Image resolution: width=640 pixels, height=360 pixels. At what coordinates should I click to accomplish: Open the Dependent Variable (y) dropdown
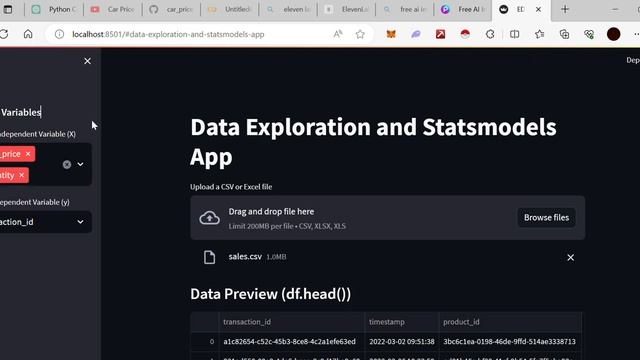(80, 222)
